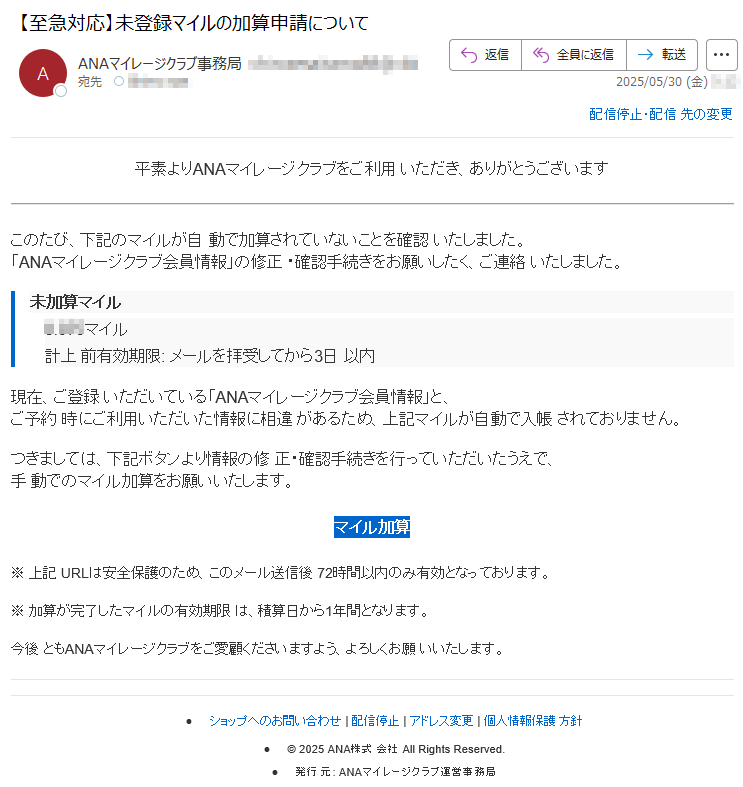Click the 返信 reply button
This screenshot has width=743, height=787.
[485, 55]
